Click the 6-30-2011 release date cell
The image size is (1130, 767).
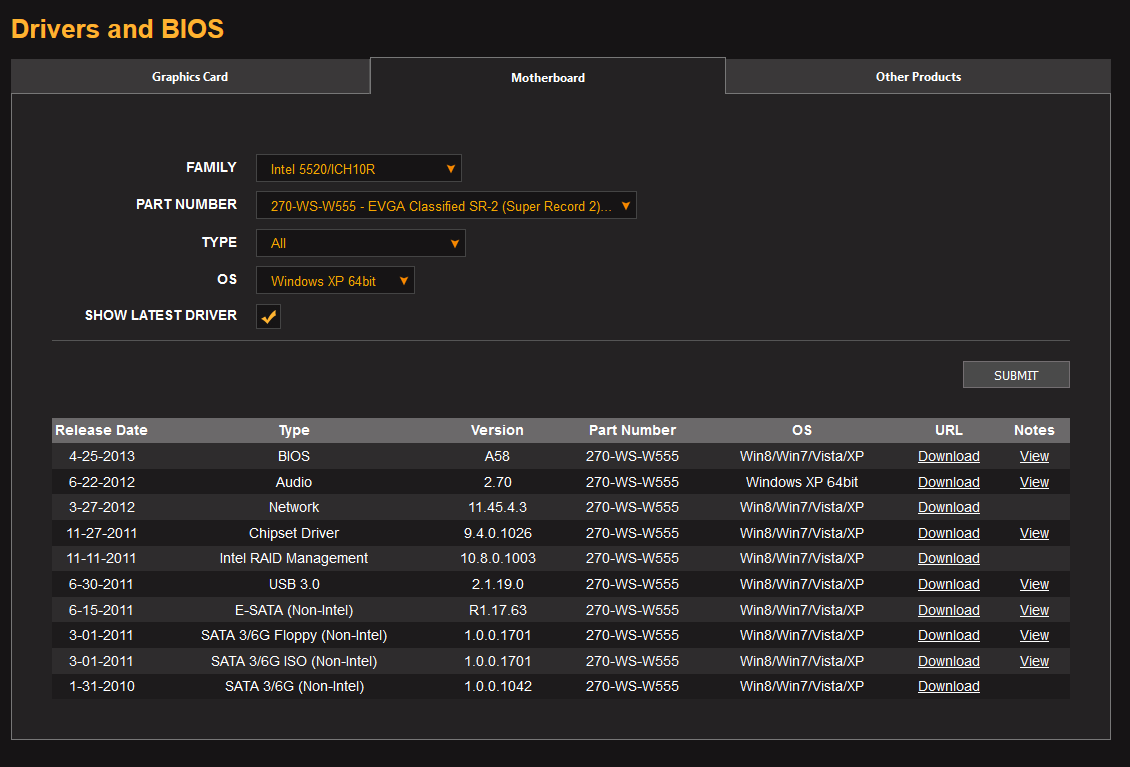pos(102,585)
